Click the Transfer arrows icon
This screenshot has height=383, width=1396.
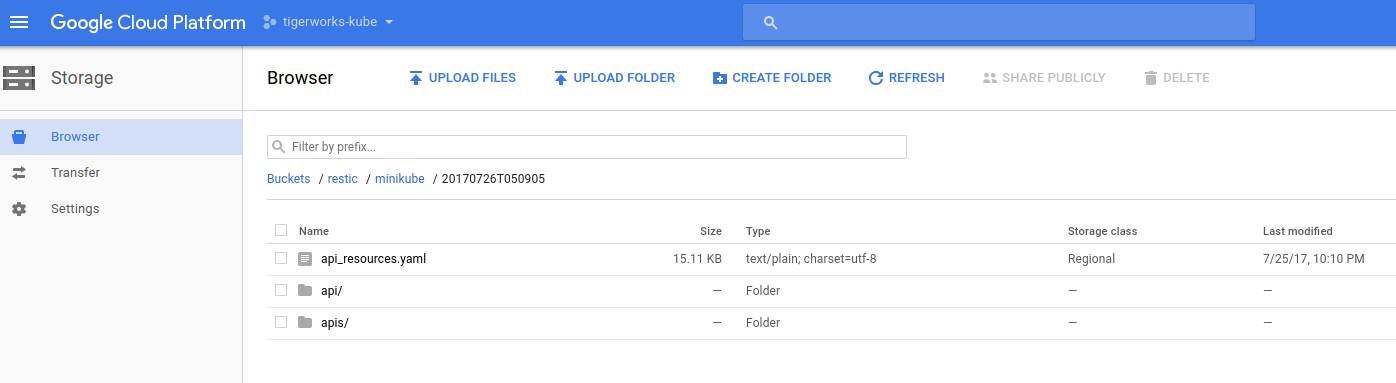(18, 173)
